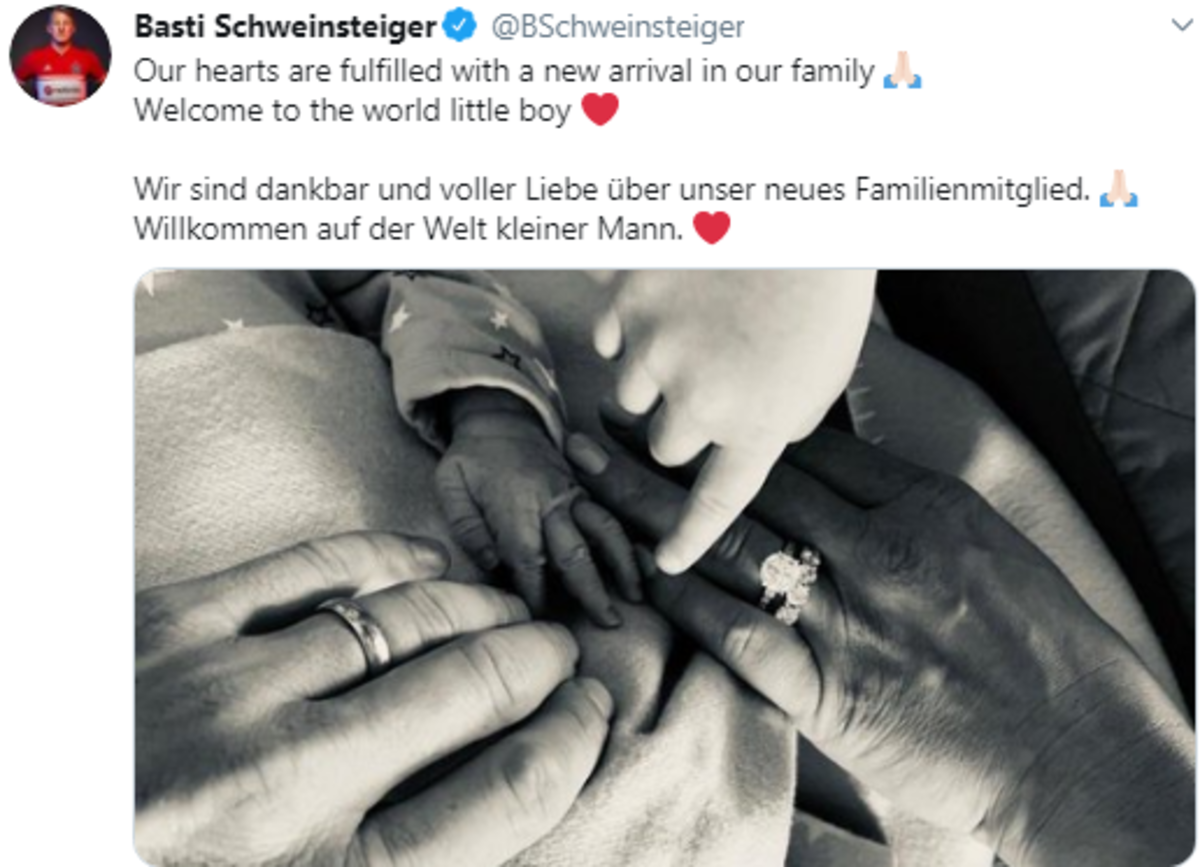Viewport: 1200px width, 867px height.
Task: Click red heart after 'kleiner Mann.'
Action: (x=711, y=229)
